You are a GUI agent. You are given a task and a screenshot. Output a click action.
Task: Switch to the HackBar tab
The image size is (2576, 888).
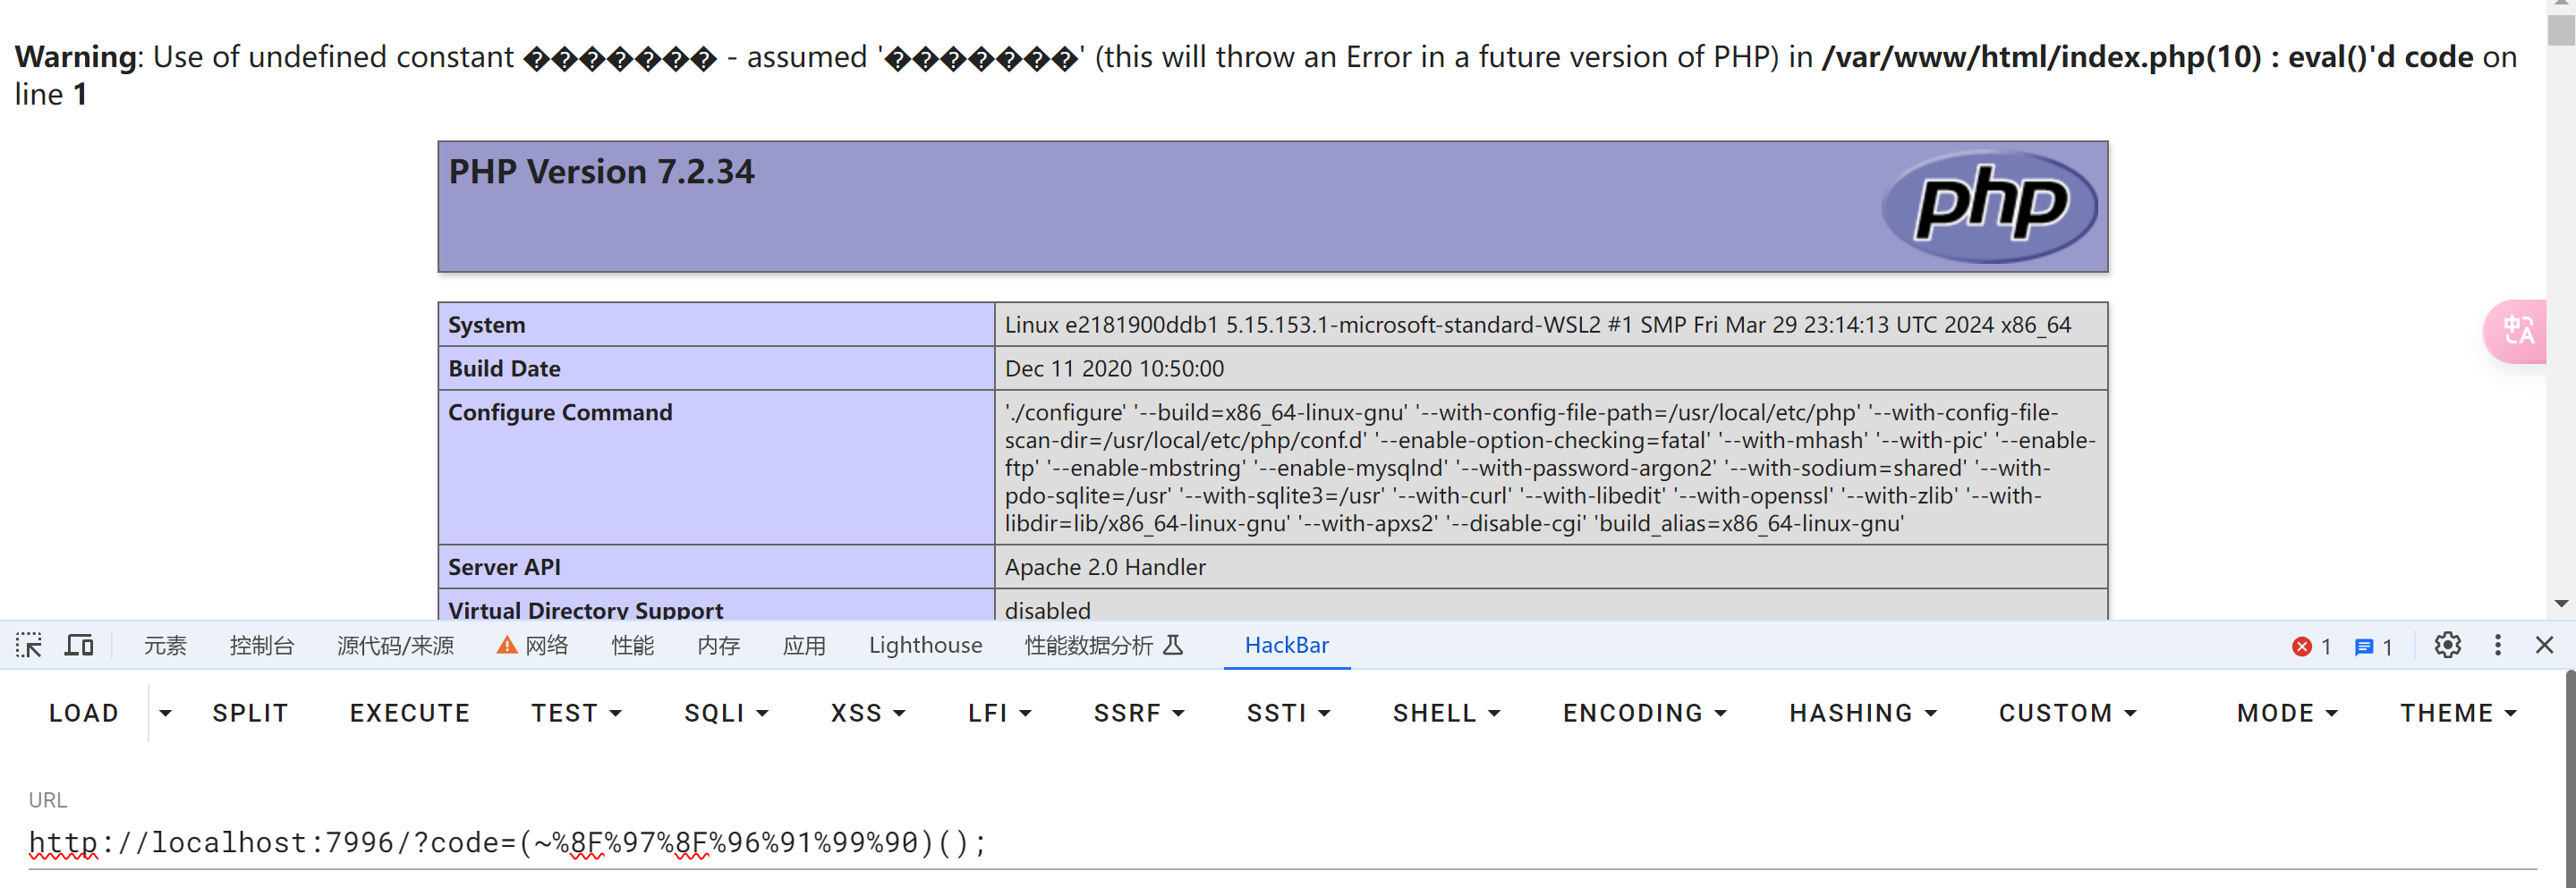1286,645
